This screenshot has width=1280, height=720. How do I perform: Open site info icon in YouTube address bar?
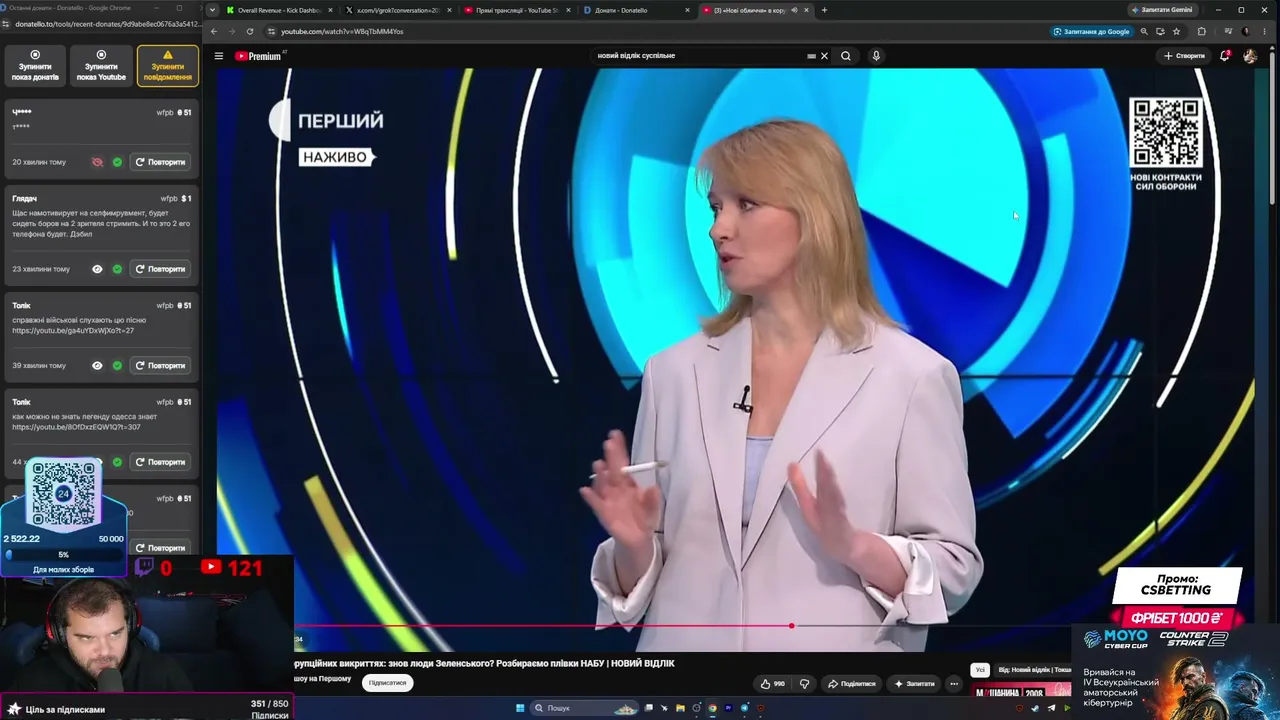point(271,31)
